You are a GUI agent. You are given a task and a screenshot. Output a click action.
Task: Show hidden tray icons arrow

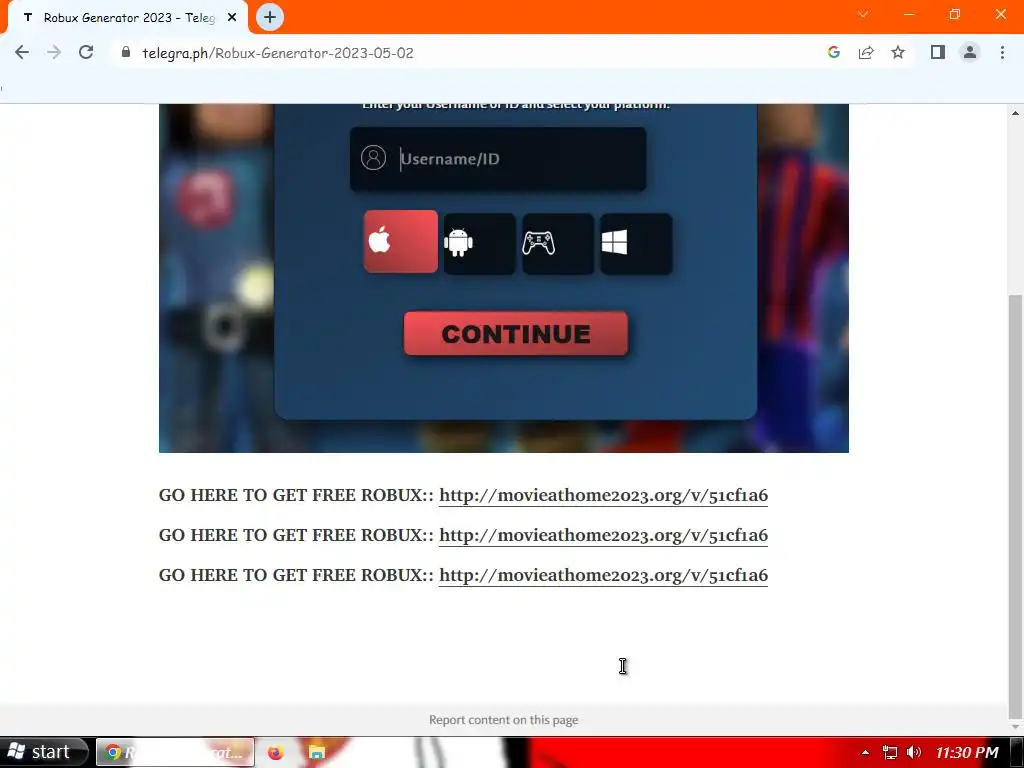pyautogui.click(x=865, y=753)
